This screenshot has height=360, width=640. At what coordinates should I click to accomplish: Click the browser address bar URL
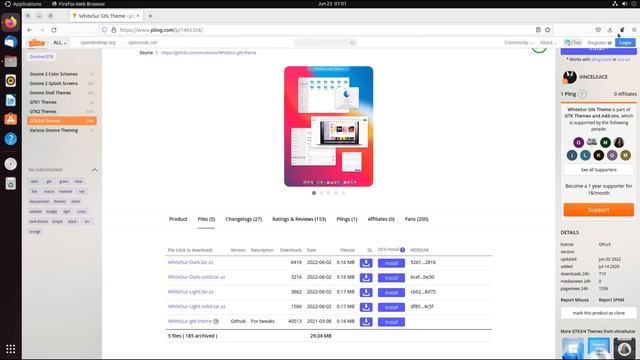pos(161,30)
